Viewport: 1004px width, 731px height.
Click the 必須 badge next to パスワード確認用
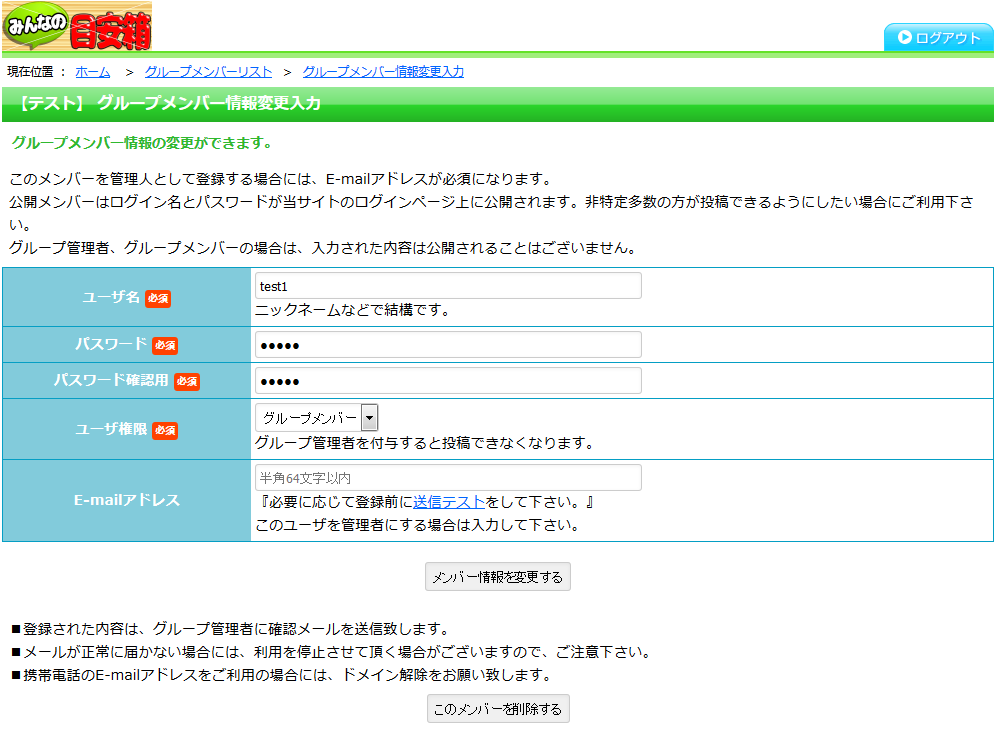pos(186,381)
